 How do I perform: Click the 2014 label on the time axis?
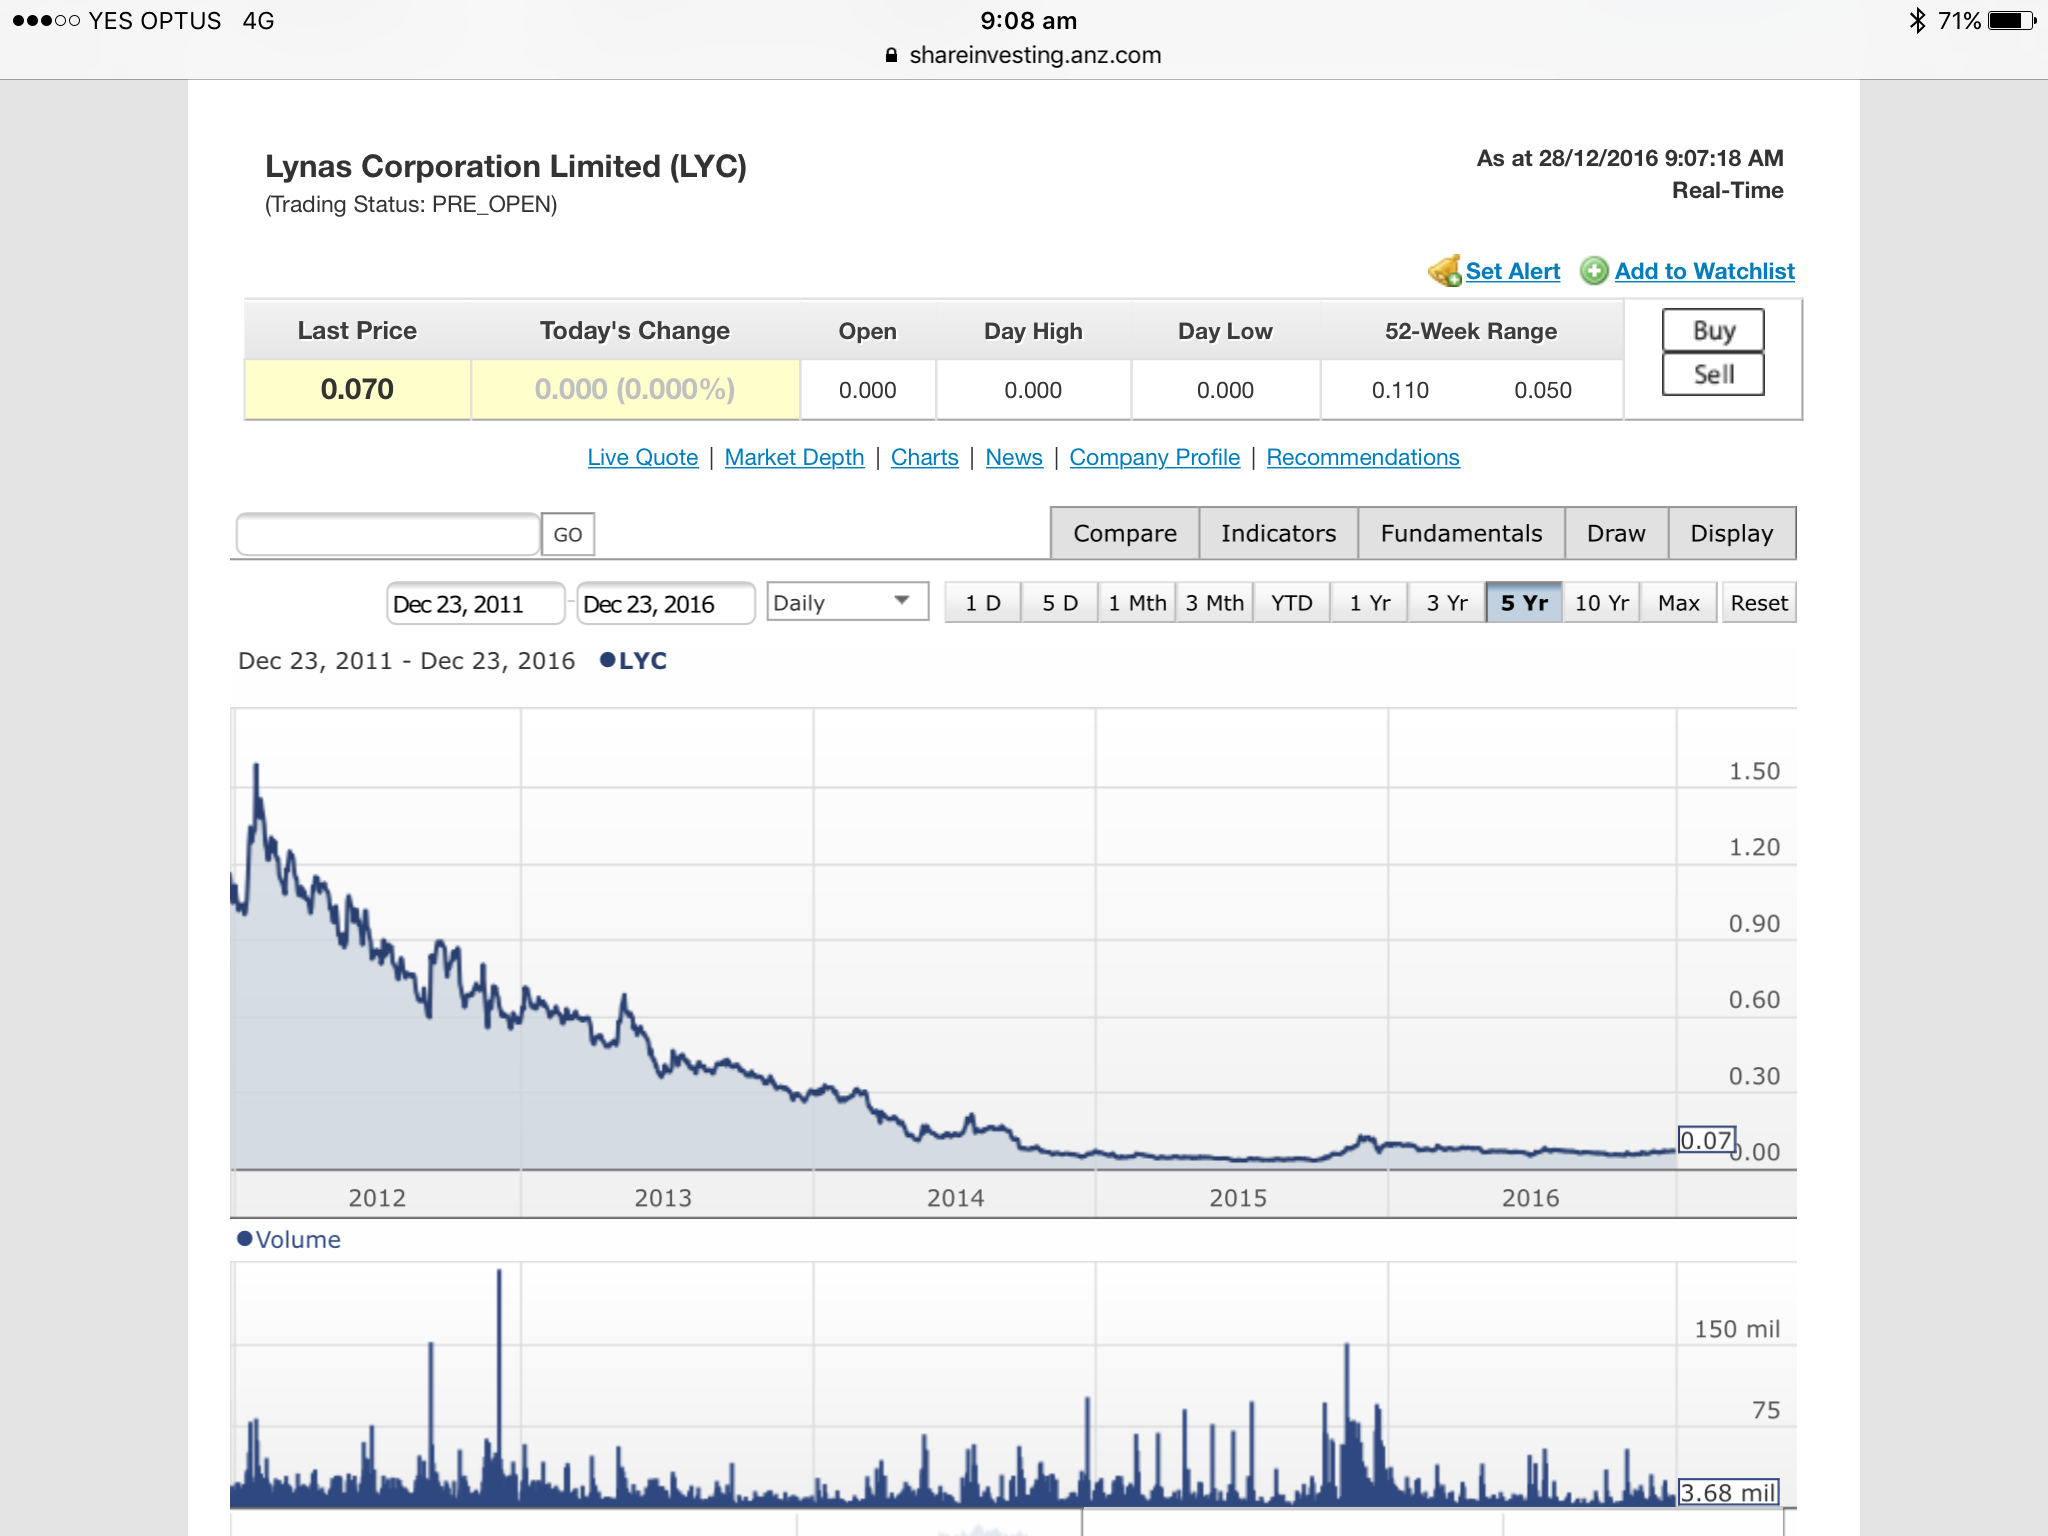(955, 1197)
